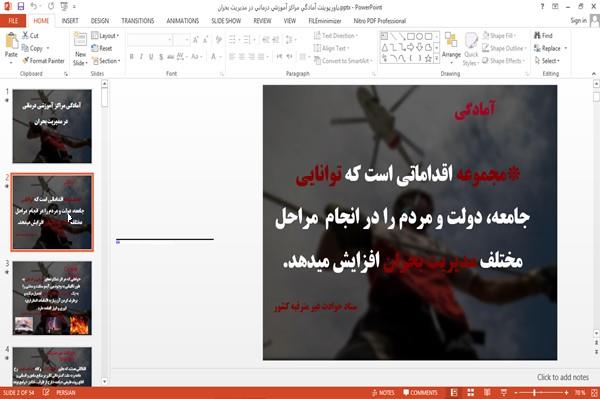600x399 pixels.
Task: Start Slide Show from status bar icon
Action: click(x=504, y=392)
